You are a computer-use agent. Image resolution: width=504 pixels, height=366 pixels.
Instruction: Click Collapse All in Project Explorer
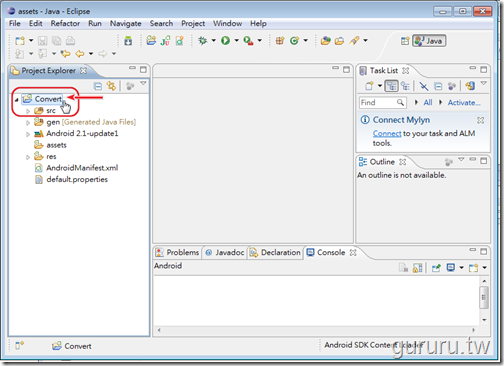(98, 86)
